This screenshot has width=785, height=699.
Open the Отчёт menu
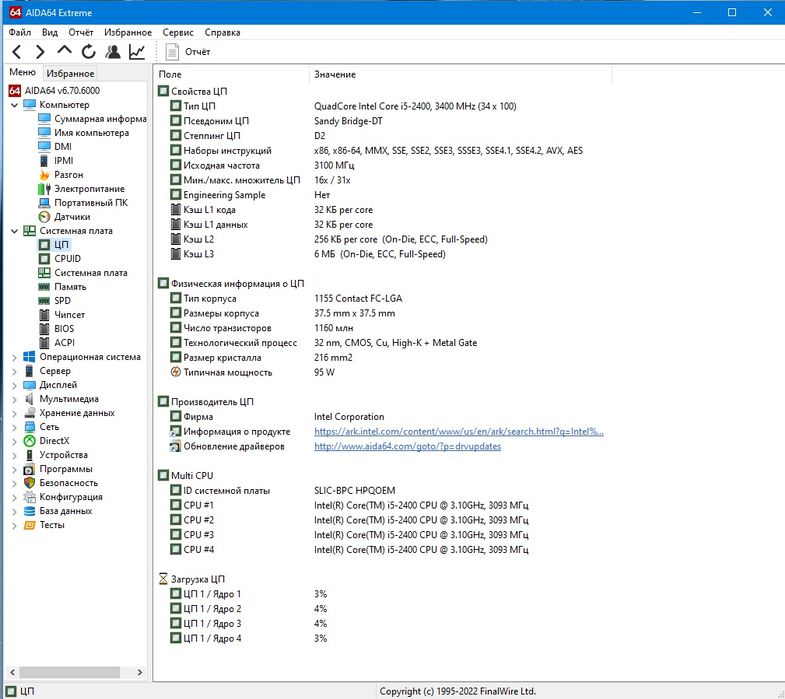point(81,33)
